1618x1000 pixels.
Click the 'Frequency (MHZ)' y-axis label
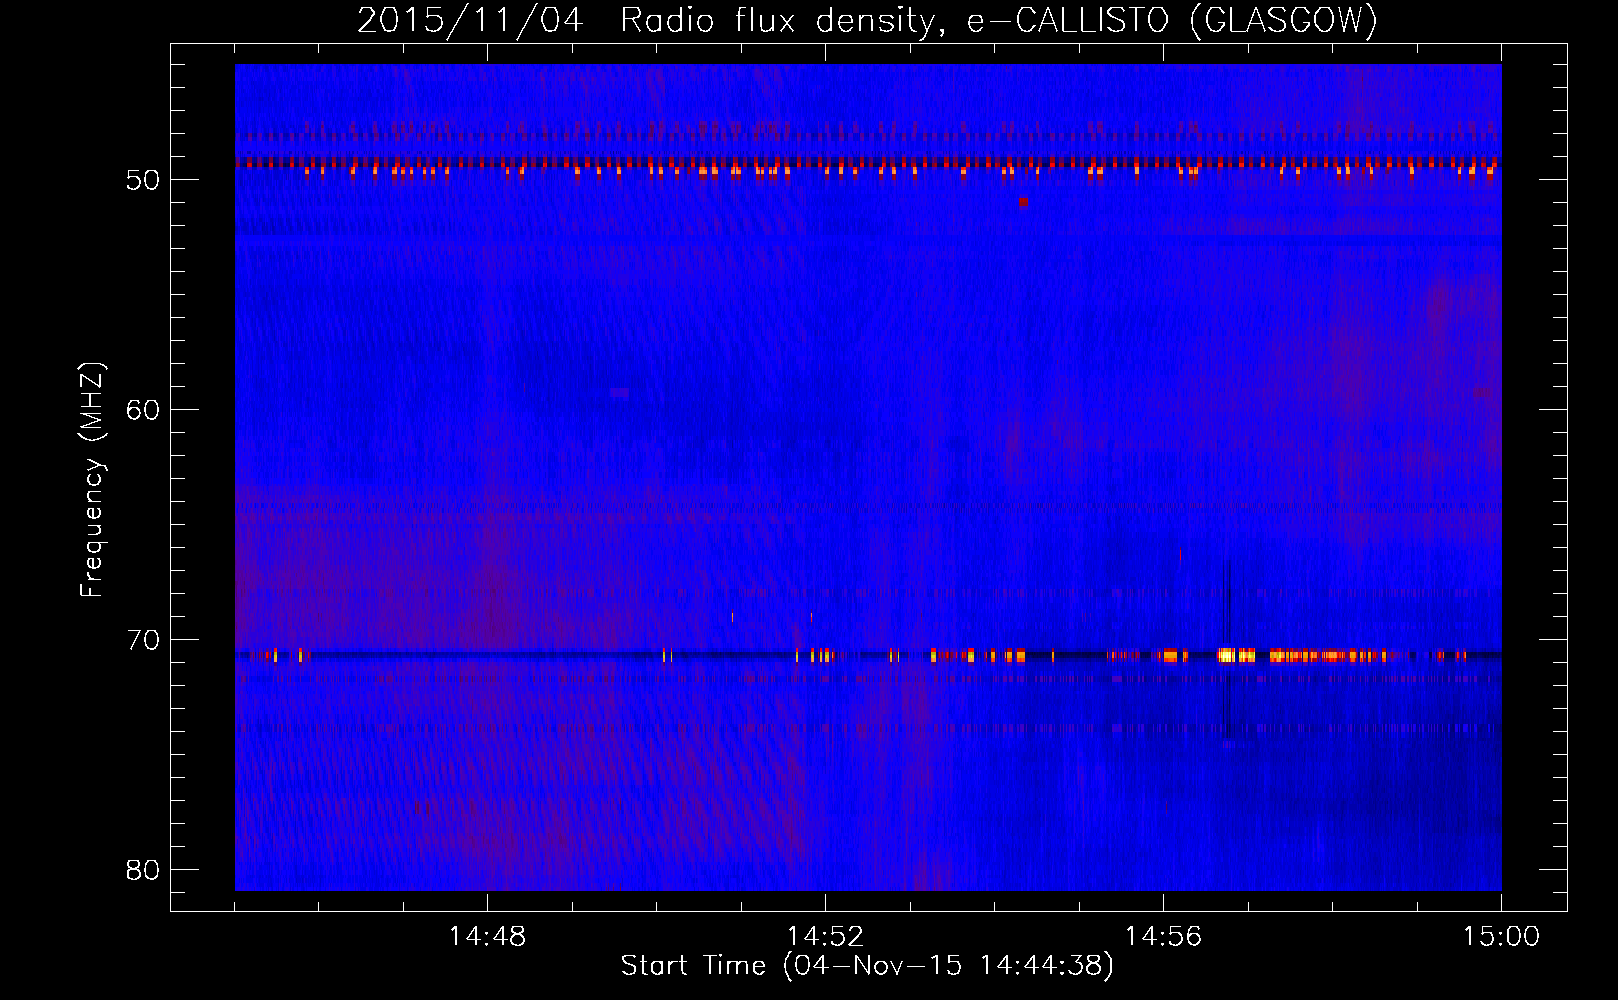[x=91, y=479]
